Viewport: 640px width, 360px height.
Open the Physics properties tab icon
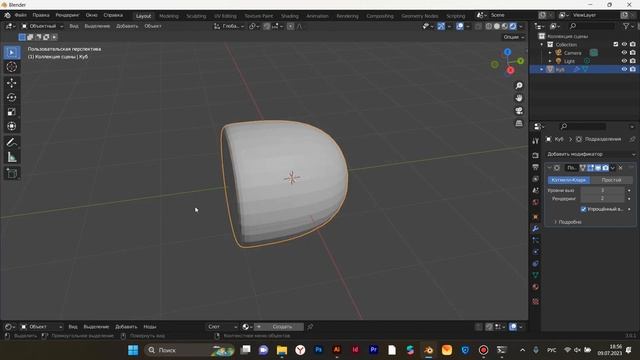coord(535,252)
